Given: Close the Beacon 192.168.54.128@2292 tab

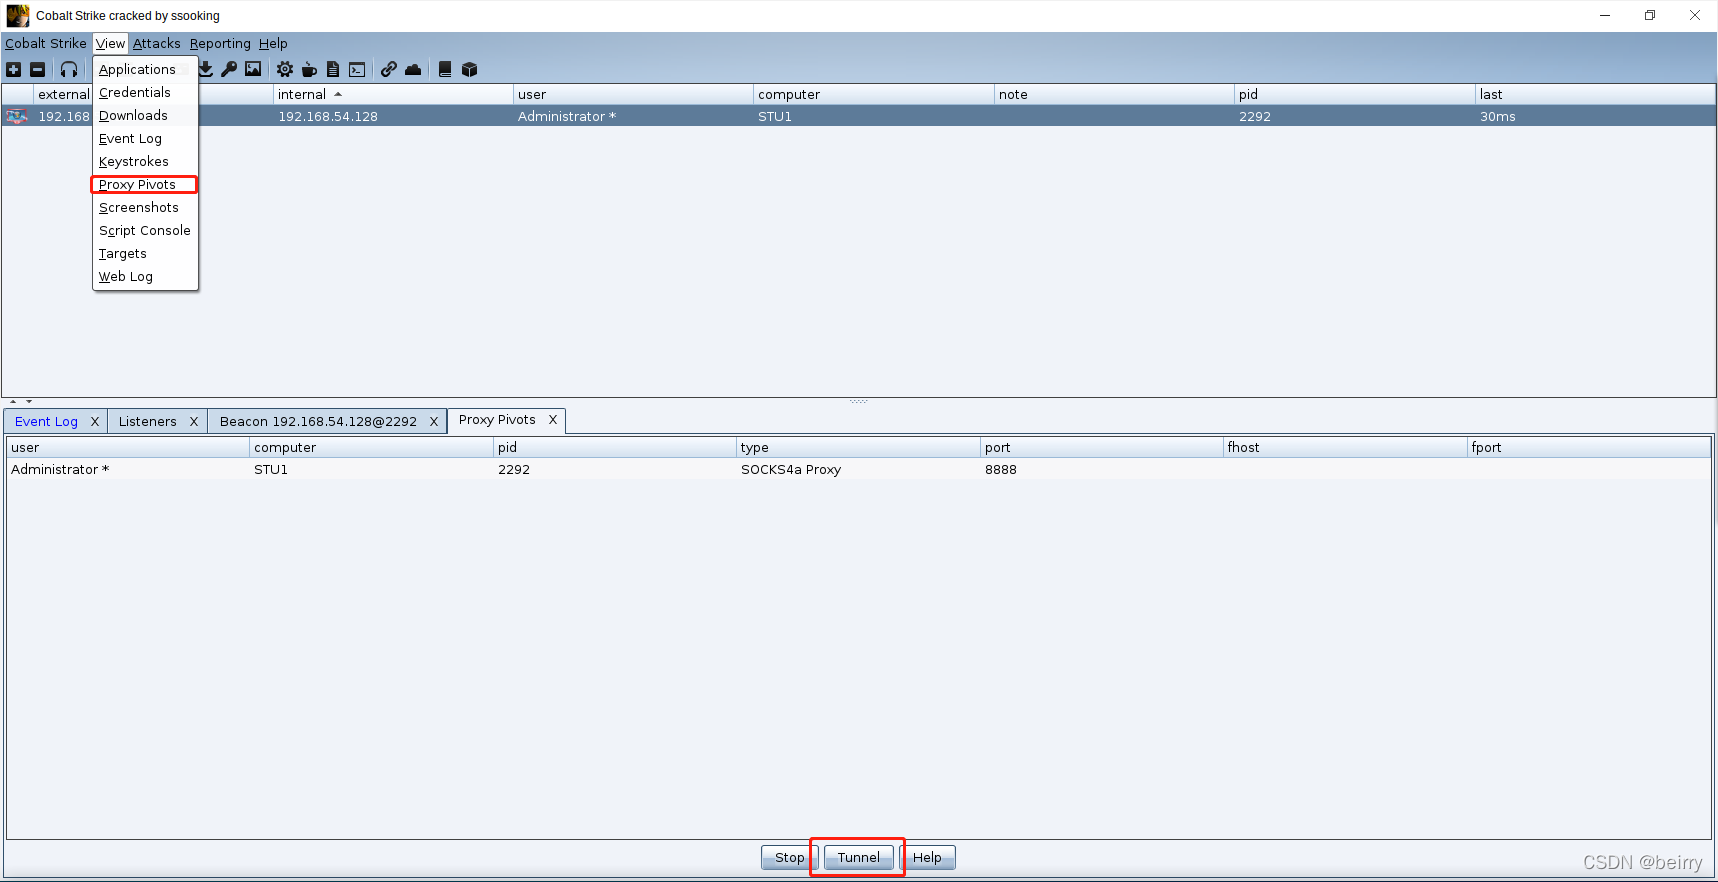Looking at the screenshot, I should tap(434, 421).
